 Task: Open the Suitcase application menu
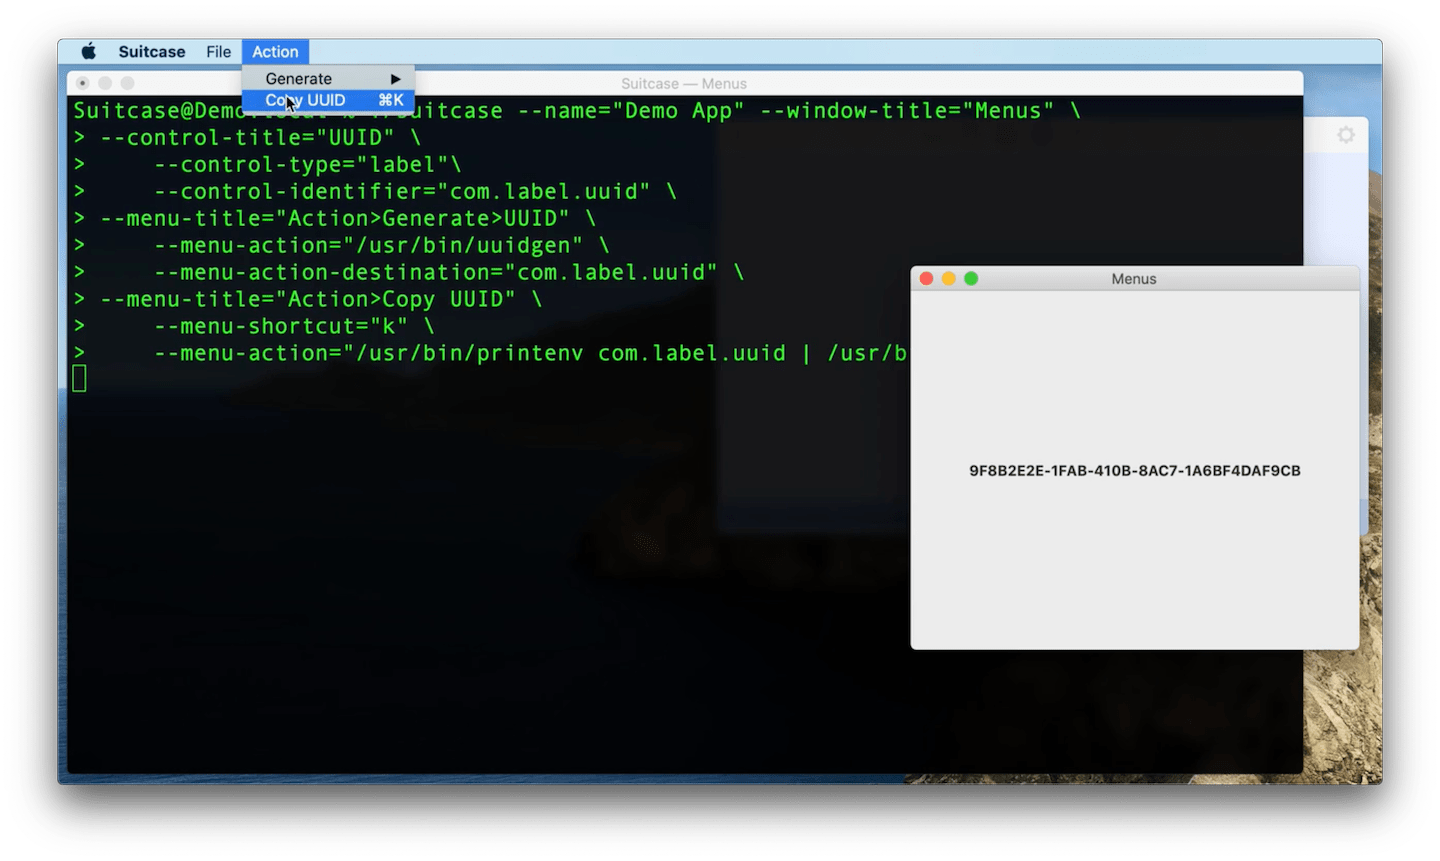coord(152,52)
